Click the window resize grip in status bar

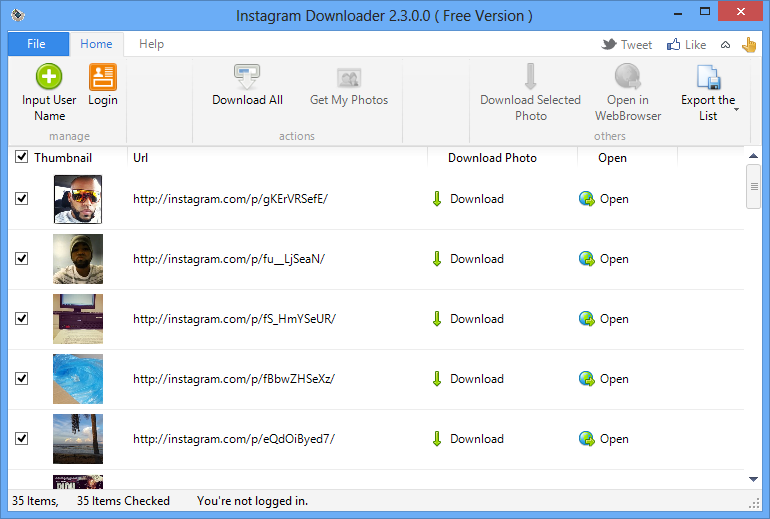point(754,503)
